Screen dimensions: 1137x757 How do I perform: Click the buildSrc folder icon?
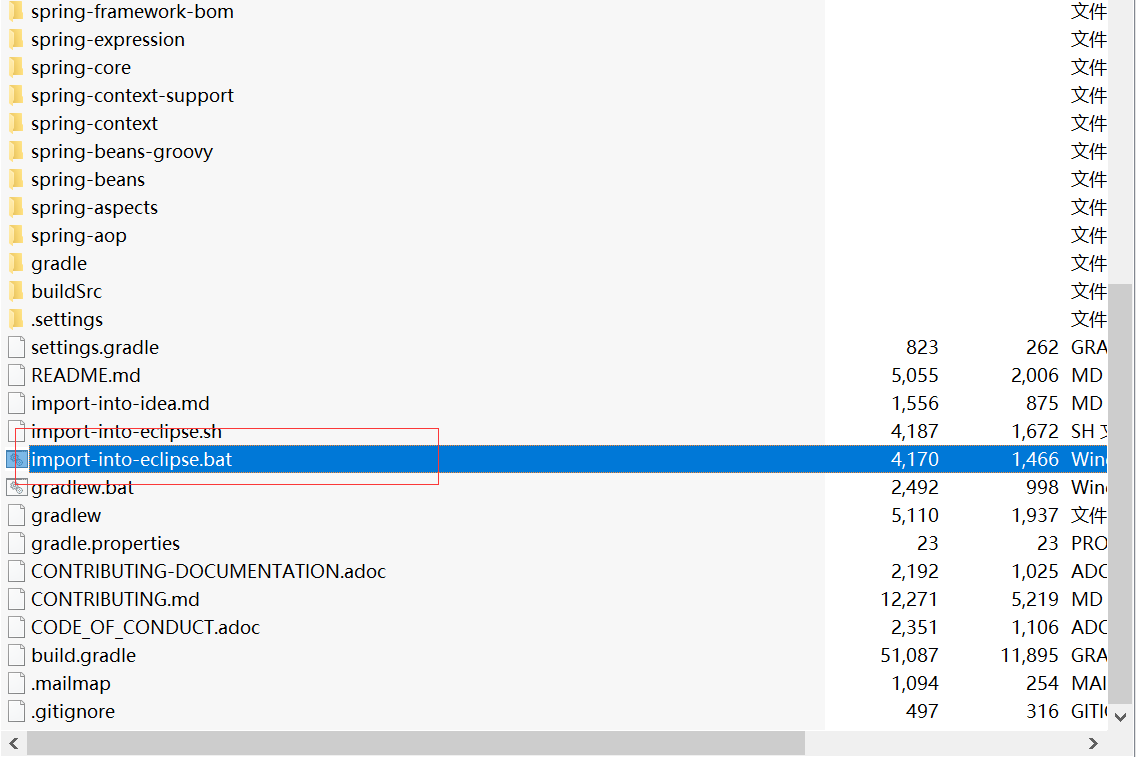coord(16,291)
